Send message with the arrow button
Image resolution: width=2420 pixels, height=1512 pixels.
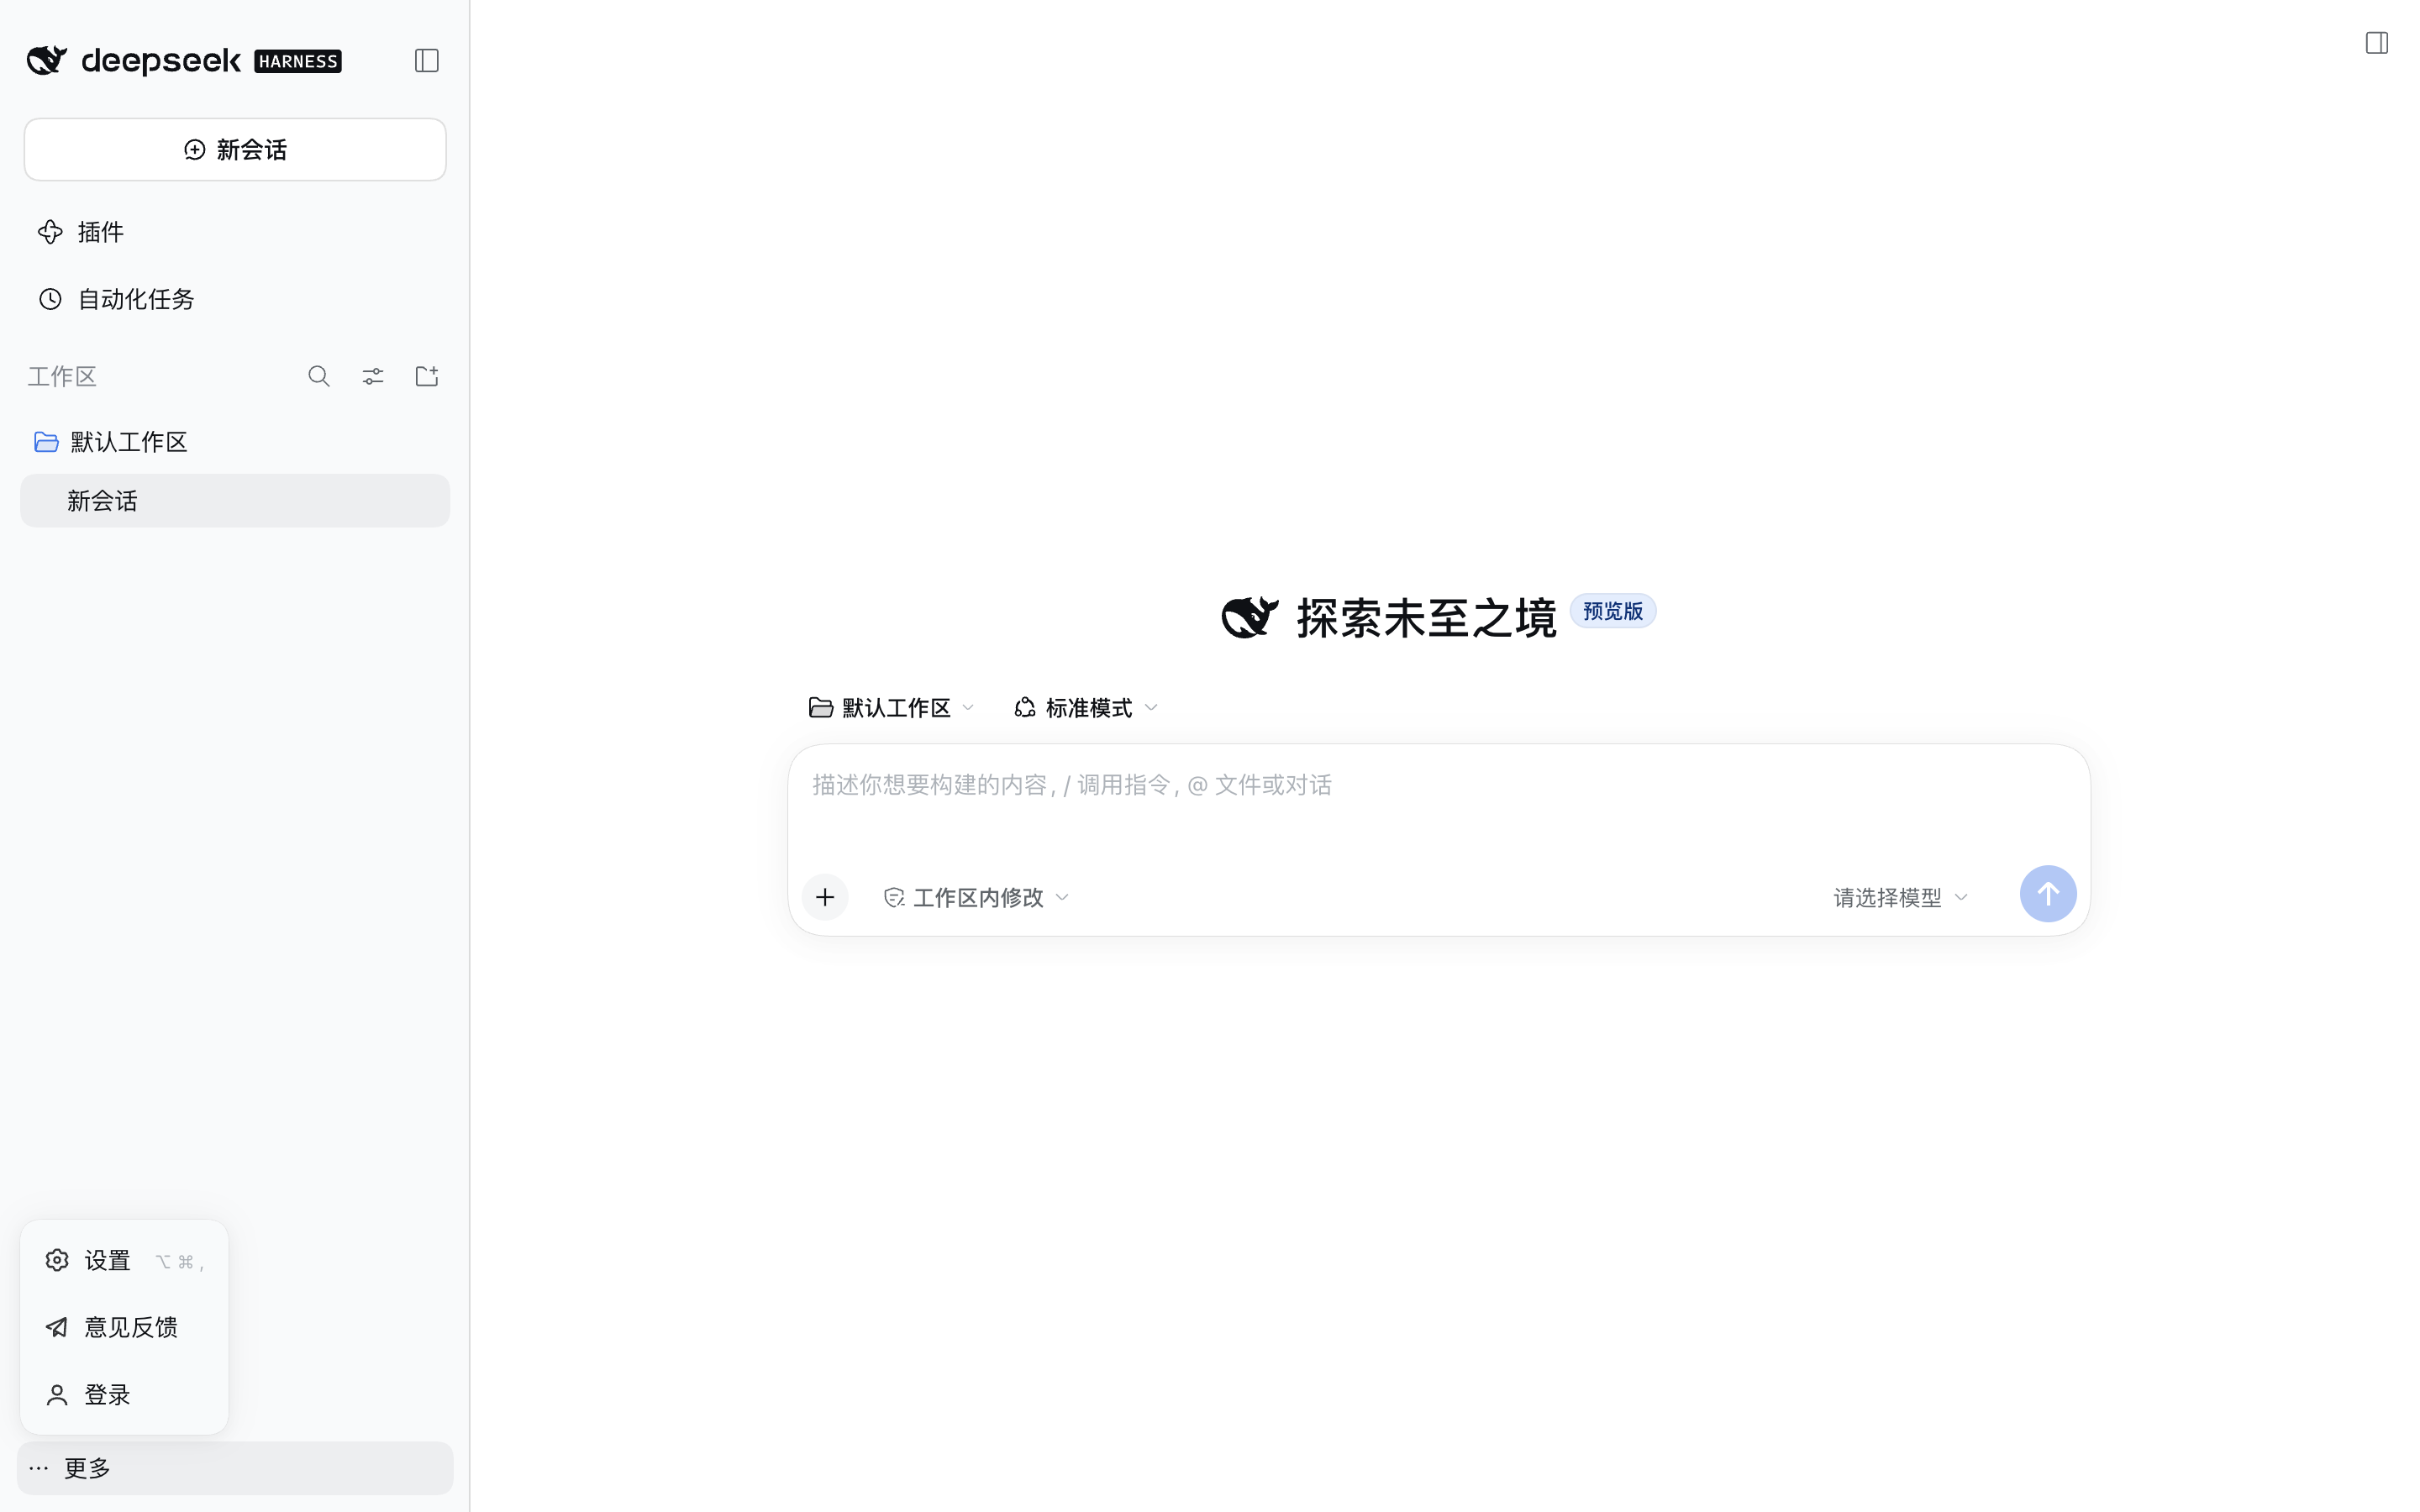coord(2048,894)
